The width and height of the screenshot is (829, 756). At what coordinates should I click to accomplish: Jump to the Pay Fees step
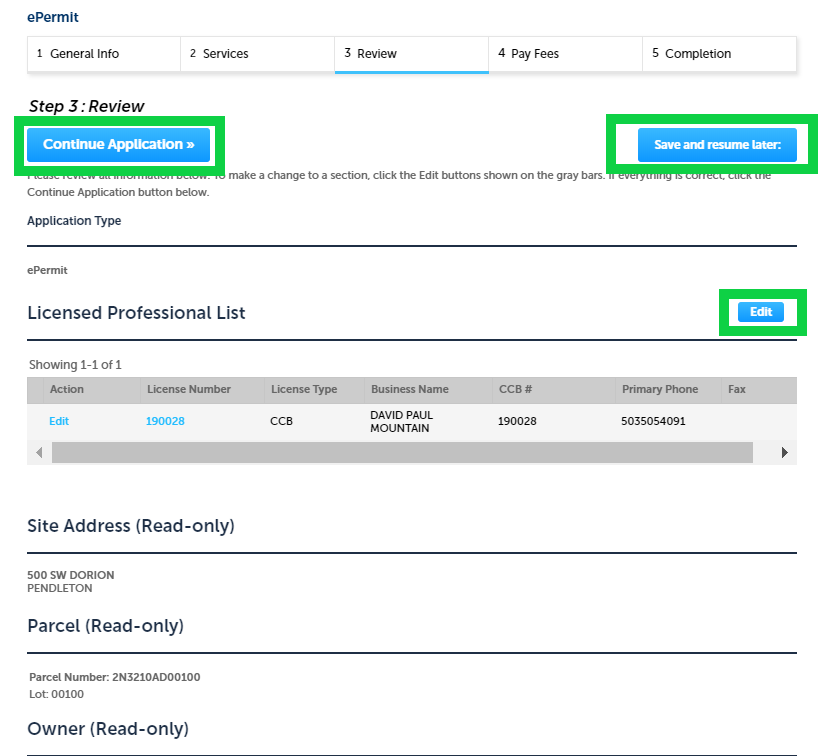pos(565,54)
